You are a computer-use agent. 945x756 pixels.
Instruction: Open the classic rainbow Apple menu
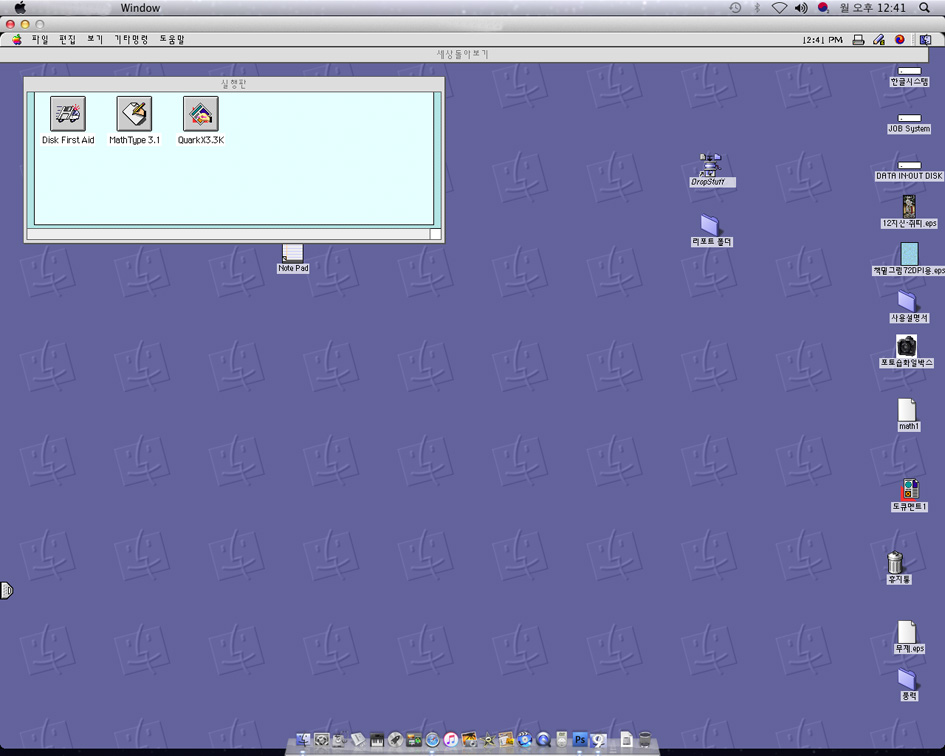pyautogui.click(x=16, y=40)
